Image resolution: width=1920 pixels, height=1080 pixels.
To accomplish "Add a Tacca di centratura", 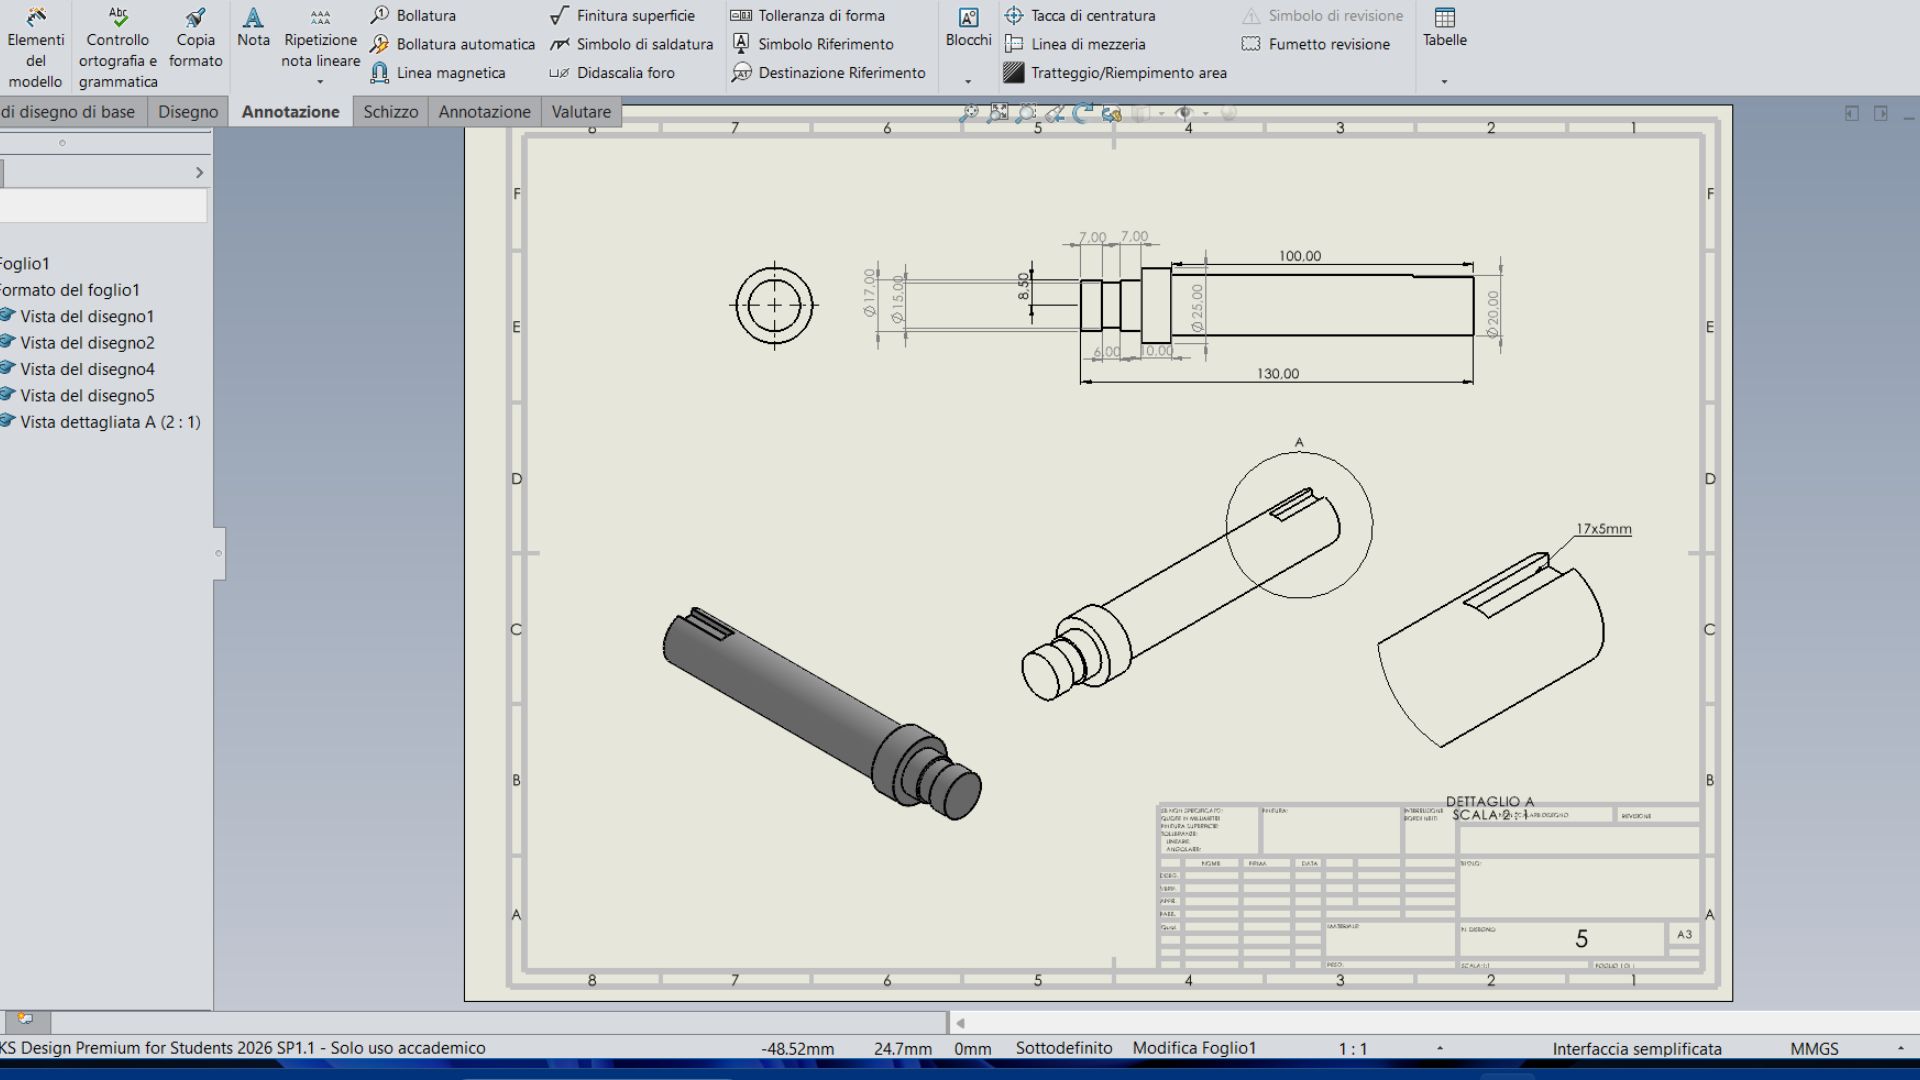I will pos(1080,15).
